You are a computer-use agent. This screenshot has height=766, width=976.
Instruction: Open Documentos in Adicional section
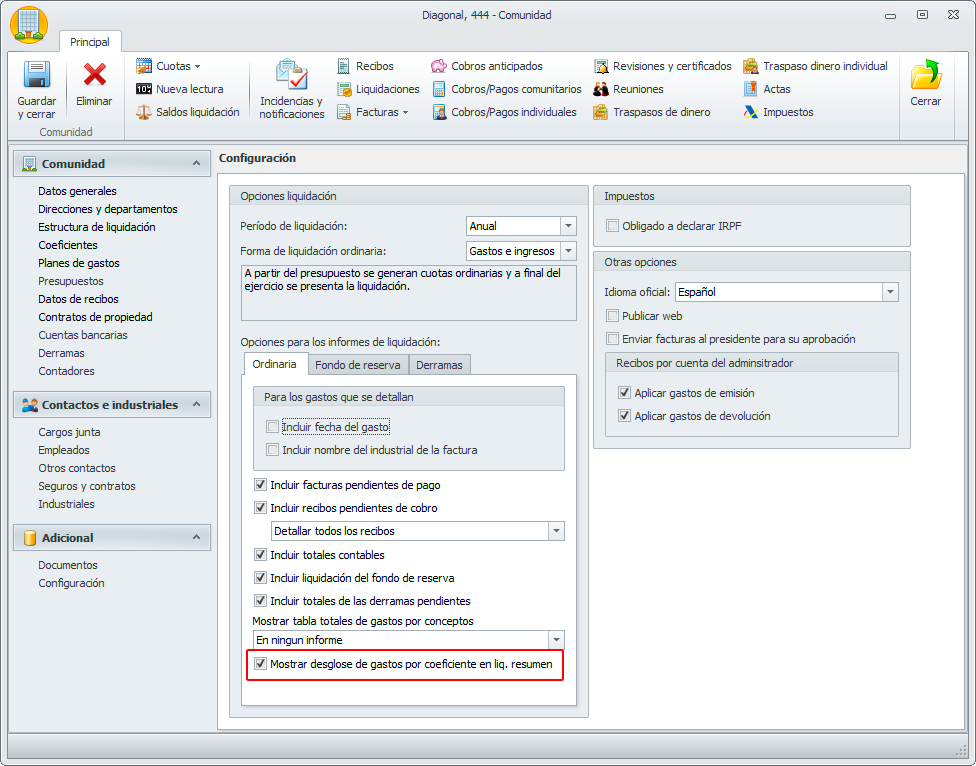pos(68,565)
